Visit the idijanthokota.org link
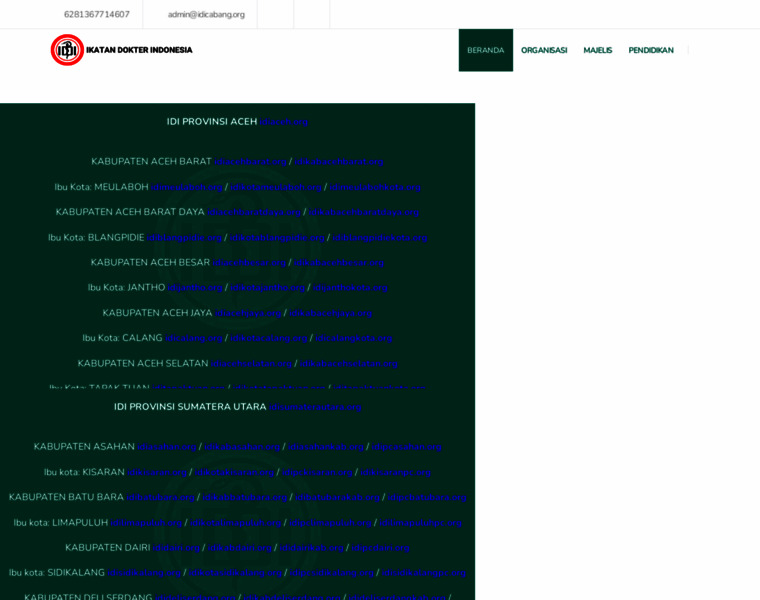Image resolution: width=760 pixels, height=600 pixels. [x=350, y=288]
